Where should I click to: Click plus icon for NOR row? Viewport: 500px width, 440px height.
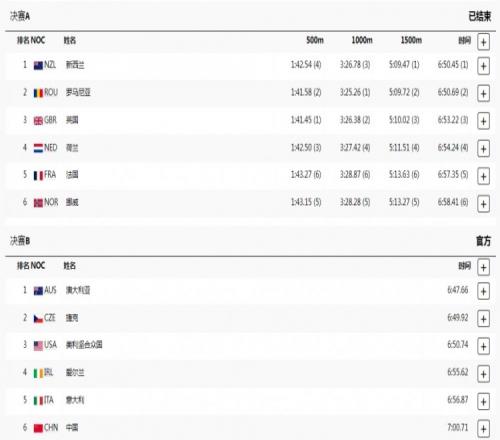(x=483, y=204)
